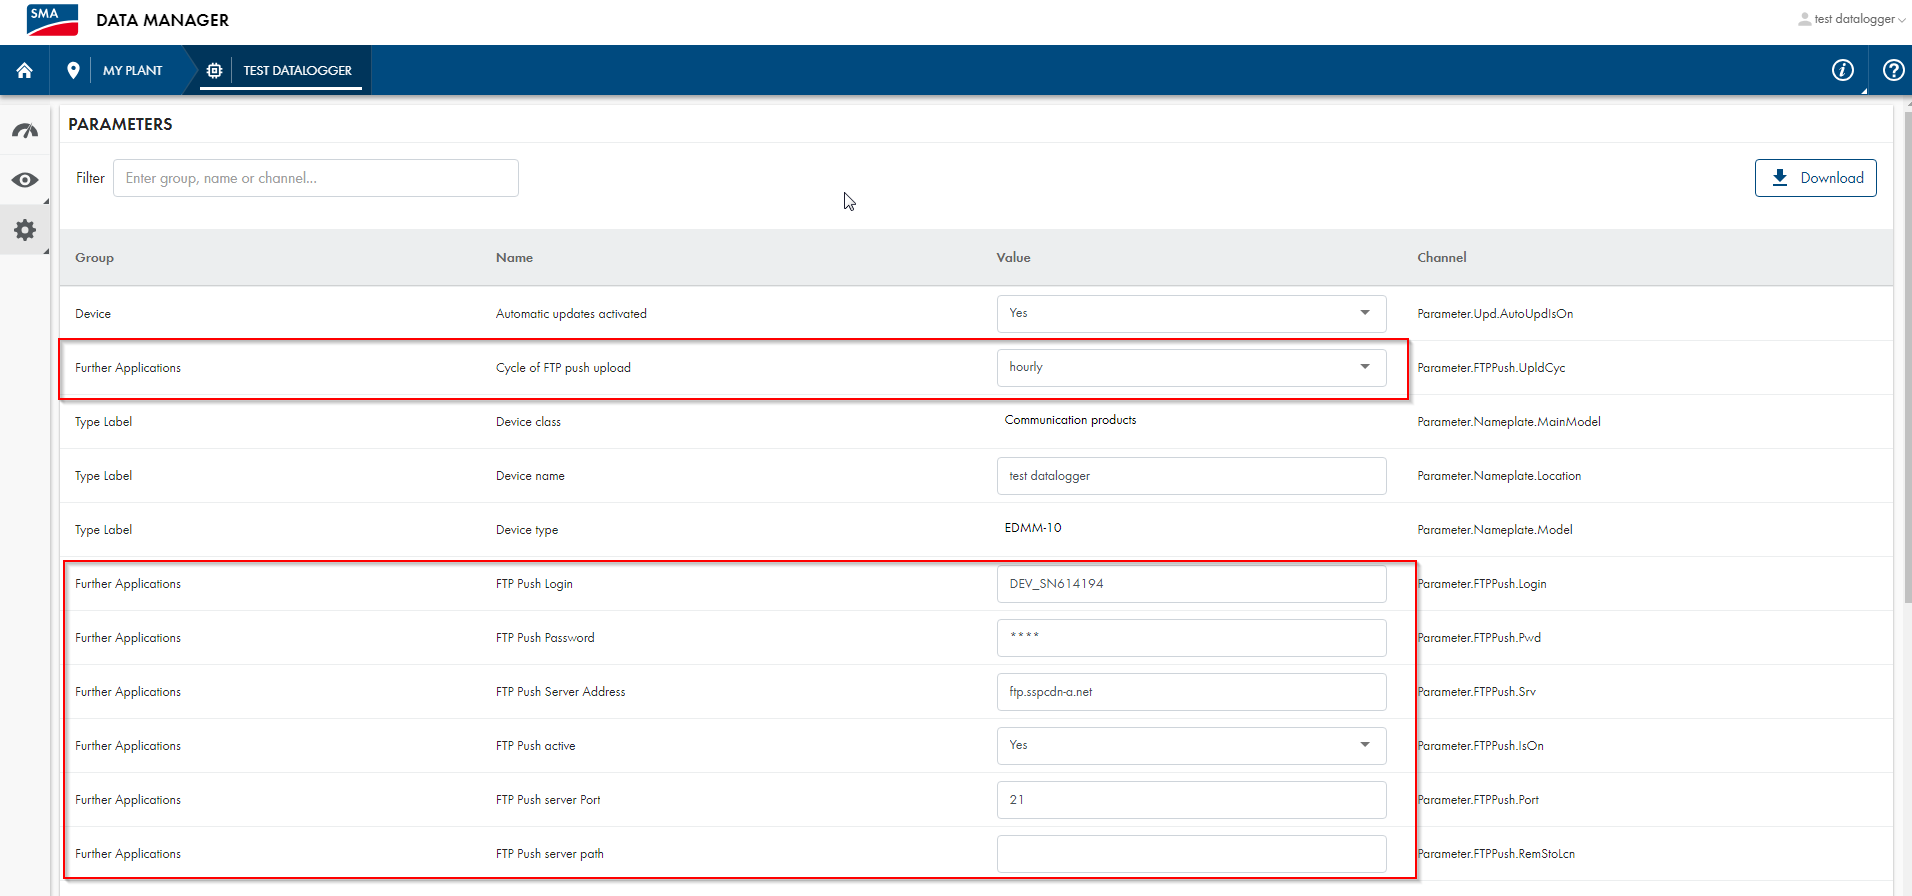Open the information icon in top bar
The width and height of the screenshot is (1912, 896).
click(1842, 70)
